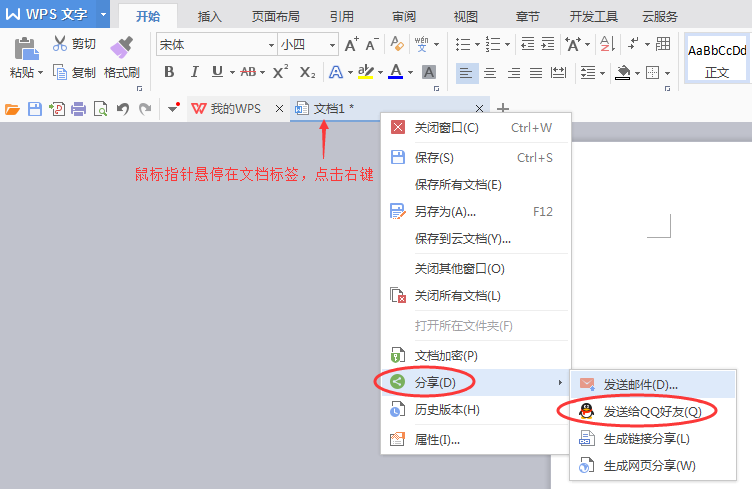Click save disk icon in quick toolbar
This screenshot has height=489, width=752.
[x=35, y=109]
